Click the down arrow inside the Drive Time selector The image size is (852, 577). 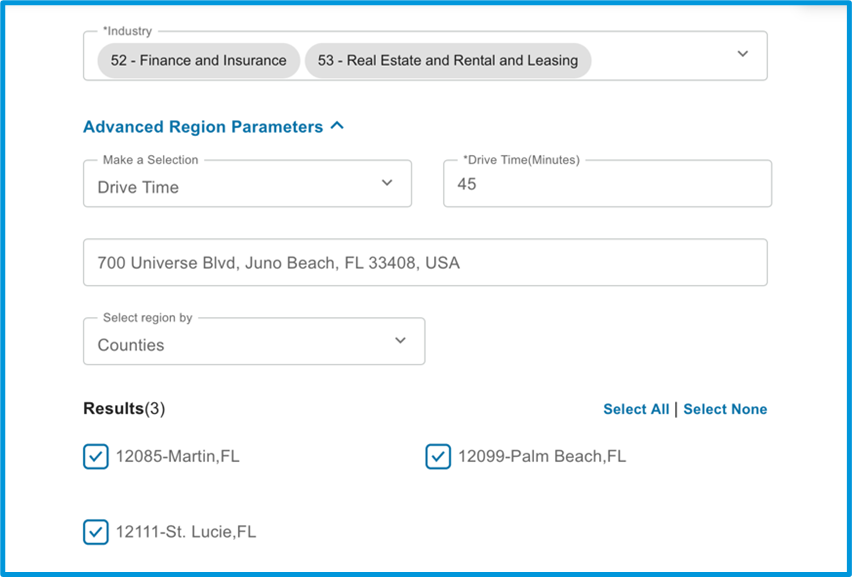[x=387, y=183]
